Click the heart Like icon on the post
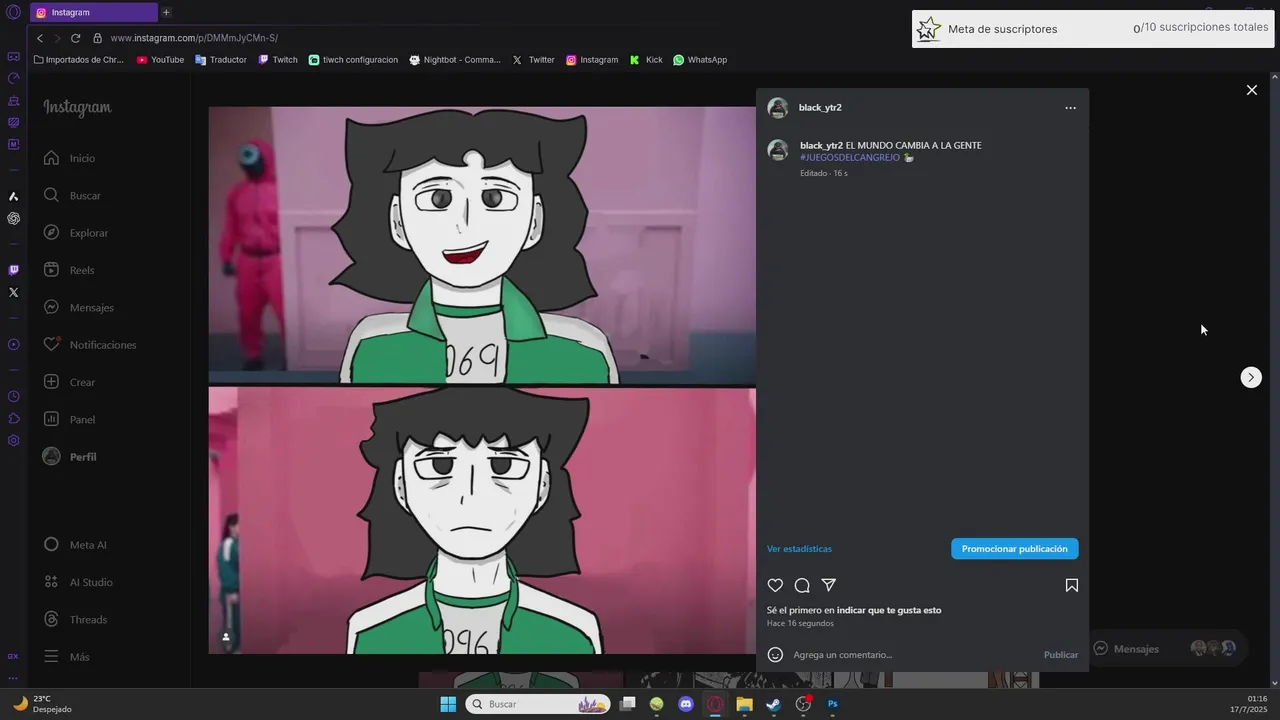 pyautogui.click(x=775, y=586)
